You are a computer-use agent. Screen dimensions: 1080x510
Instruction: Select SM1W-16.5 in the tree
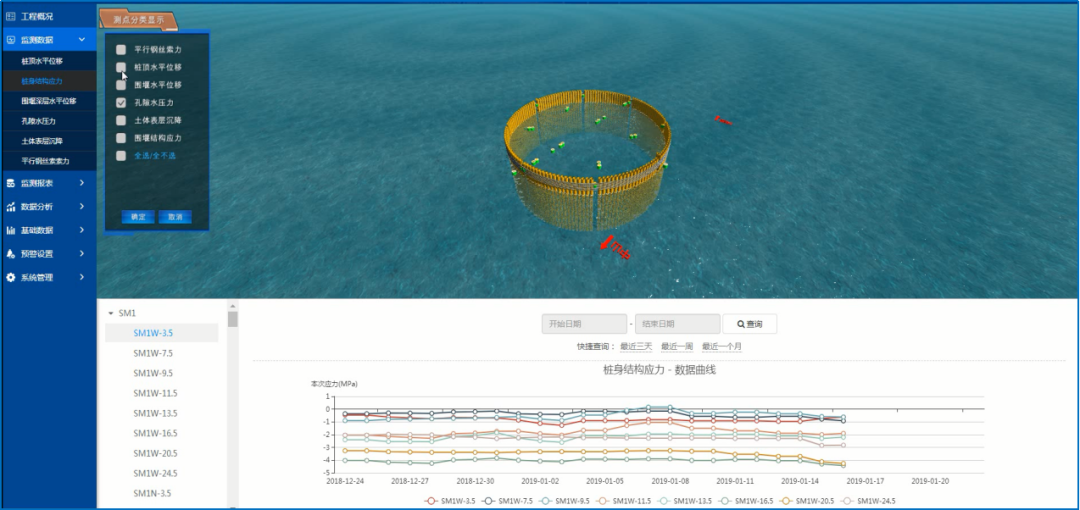click(155, 434)
